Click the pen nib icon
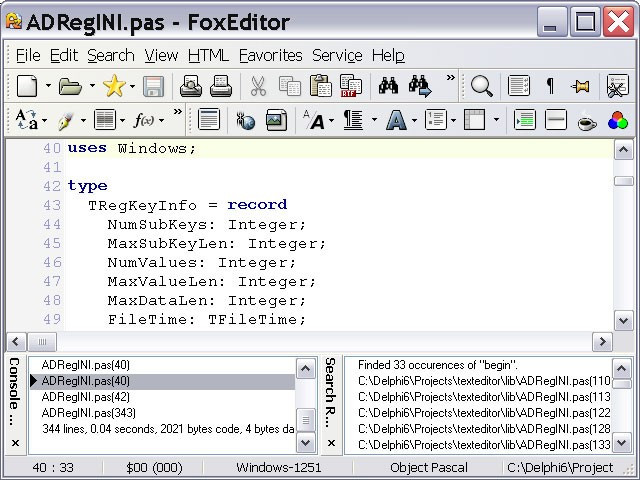 66,121
